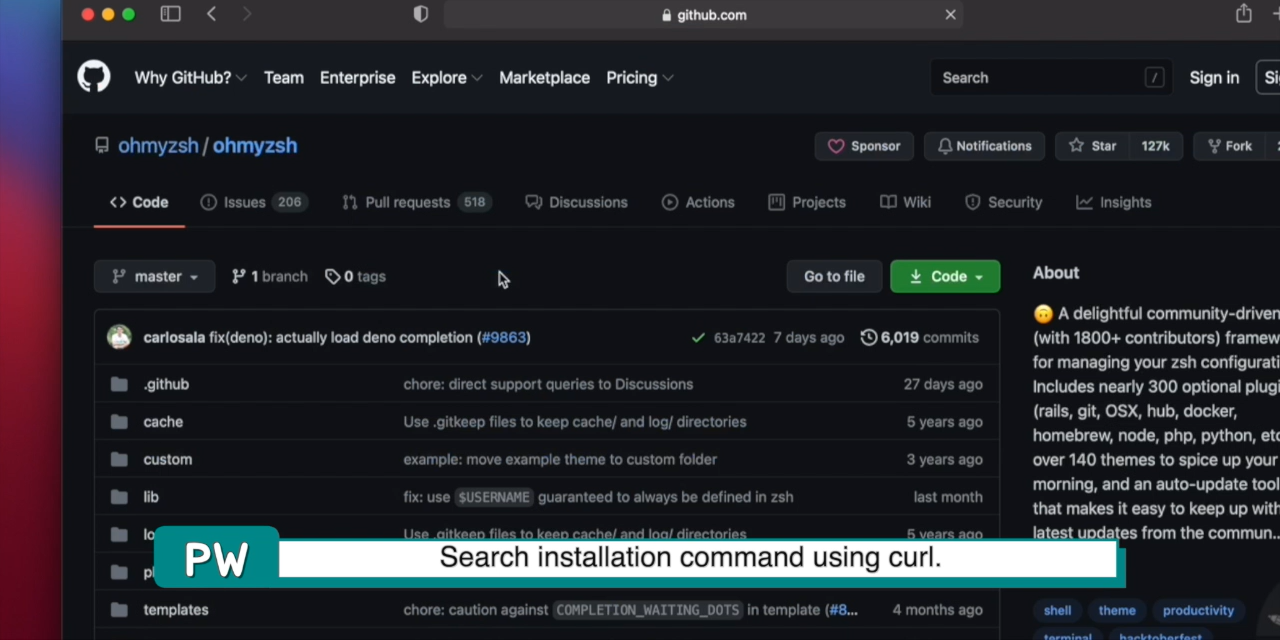Open the Marketplace menu item

(544, 77)
